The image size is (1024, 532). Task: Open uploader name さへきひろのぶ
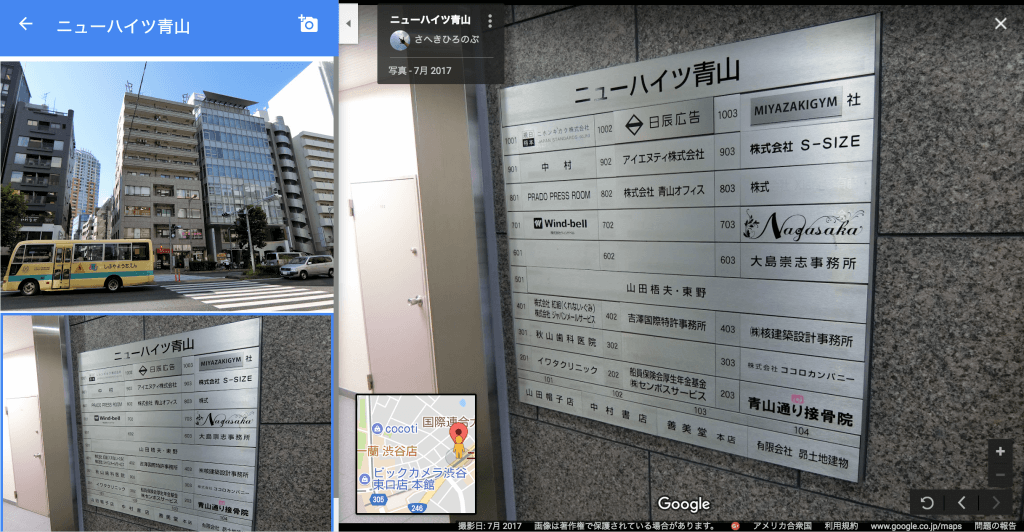pos(447,39)
